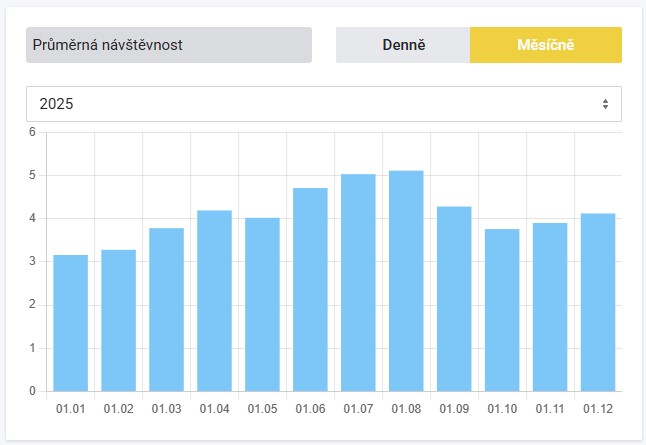The height and width of the screenshot is (445, 646).
Task: Select the bar for 01.10
Action: 502,310
